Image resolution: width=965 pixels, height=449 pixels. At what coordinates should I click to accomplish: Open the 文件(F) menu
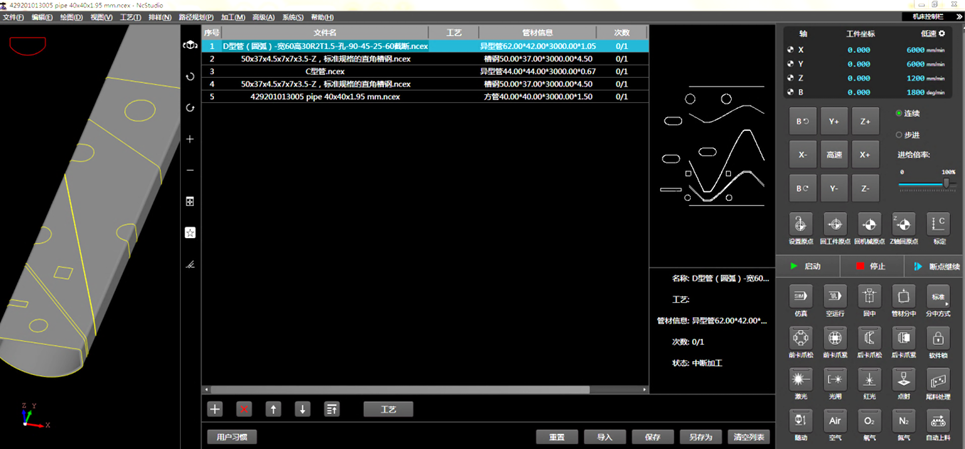point(13,17)
